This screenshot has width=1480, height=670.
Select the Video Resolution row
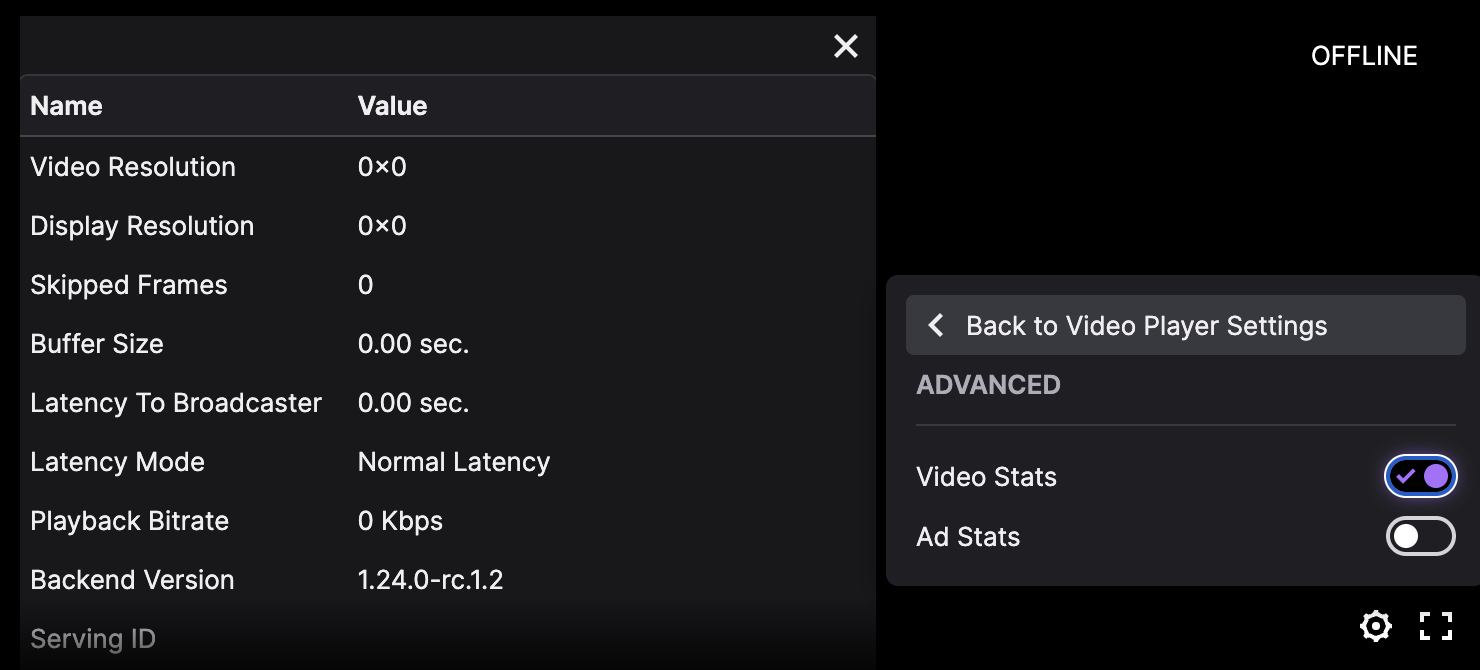pos(133,167)
